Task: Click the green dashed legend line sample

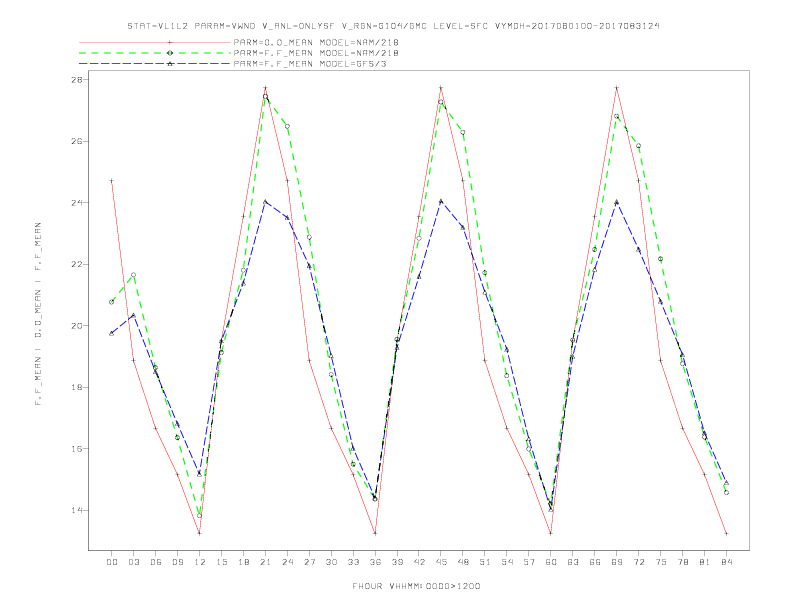Action: click(x=155, y=53)
